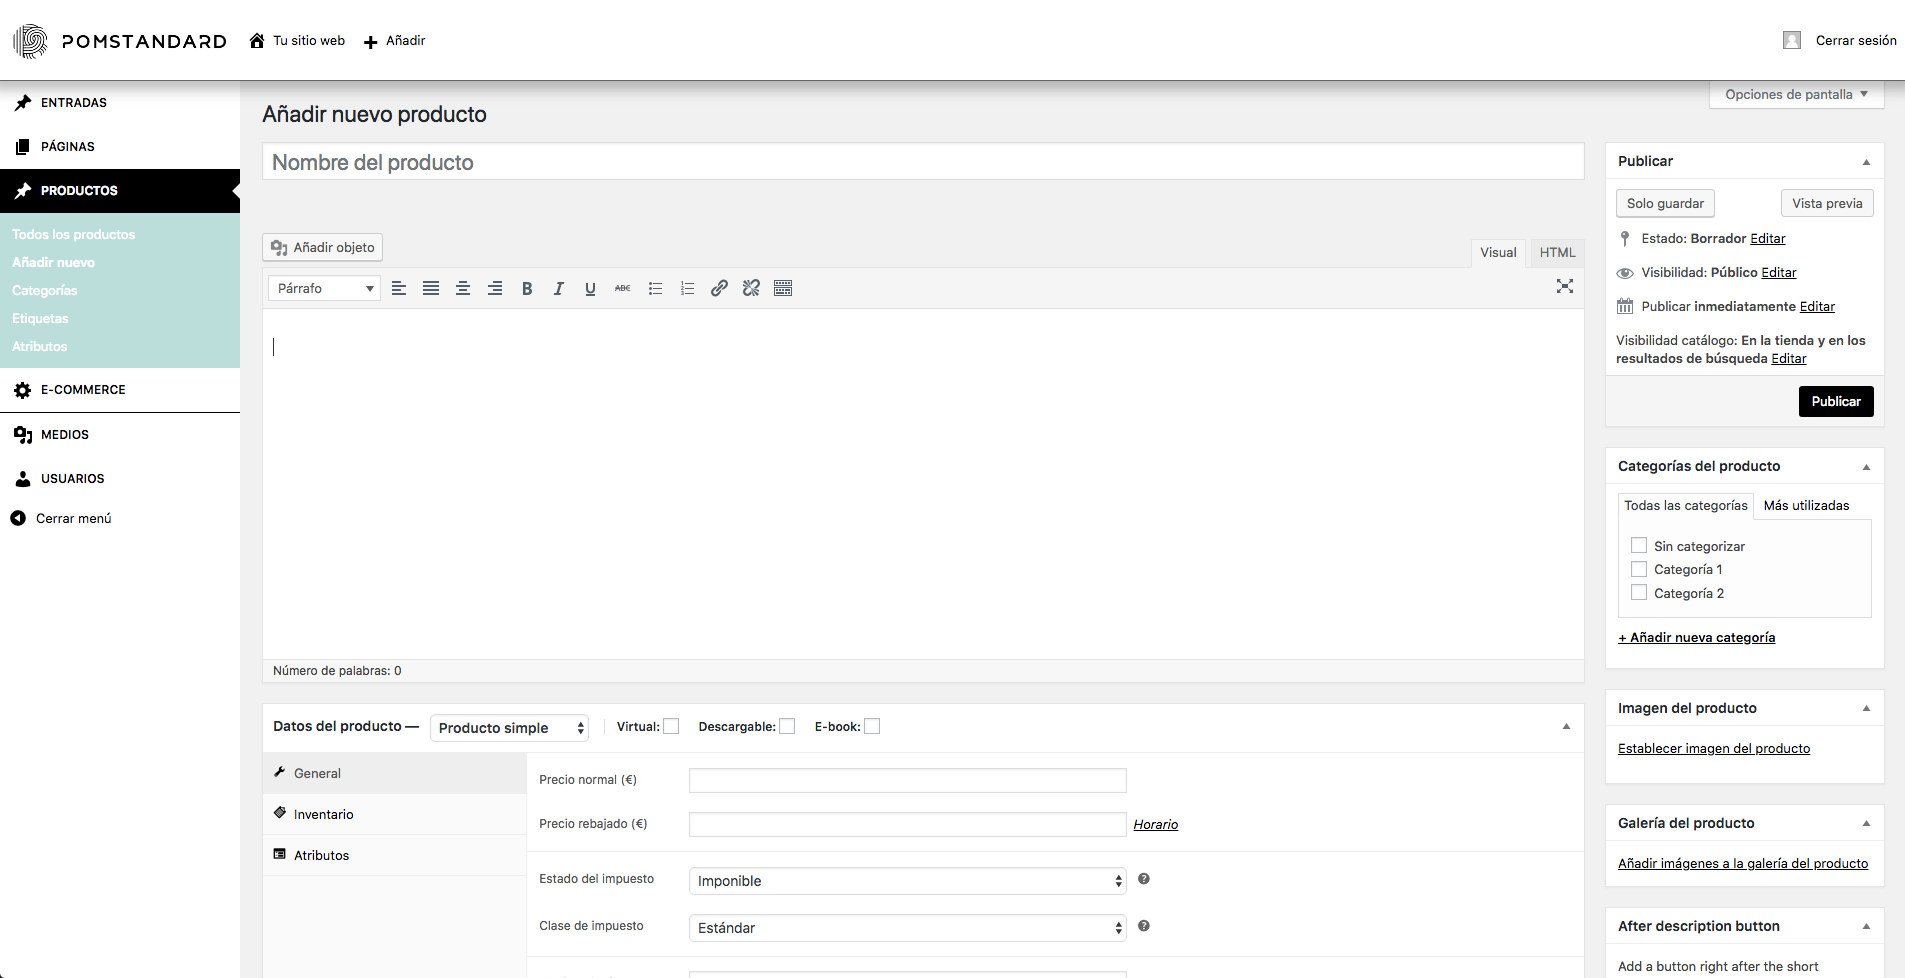The image size is (1905, 978).
Task: Click the Bold formatting icon
Action: point(527,289)
